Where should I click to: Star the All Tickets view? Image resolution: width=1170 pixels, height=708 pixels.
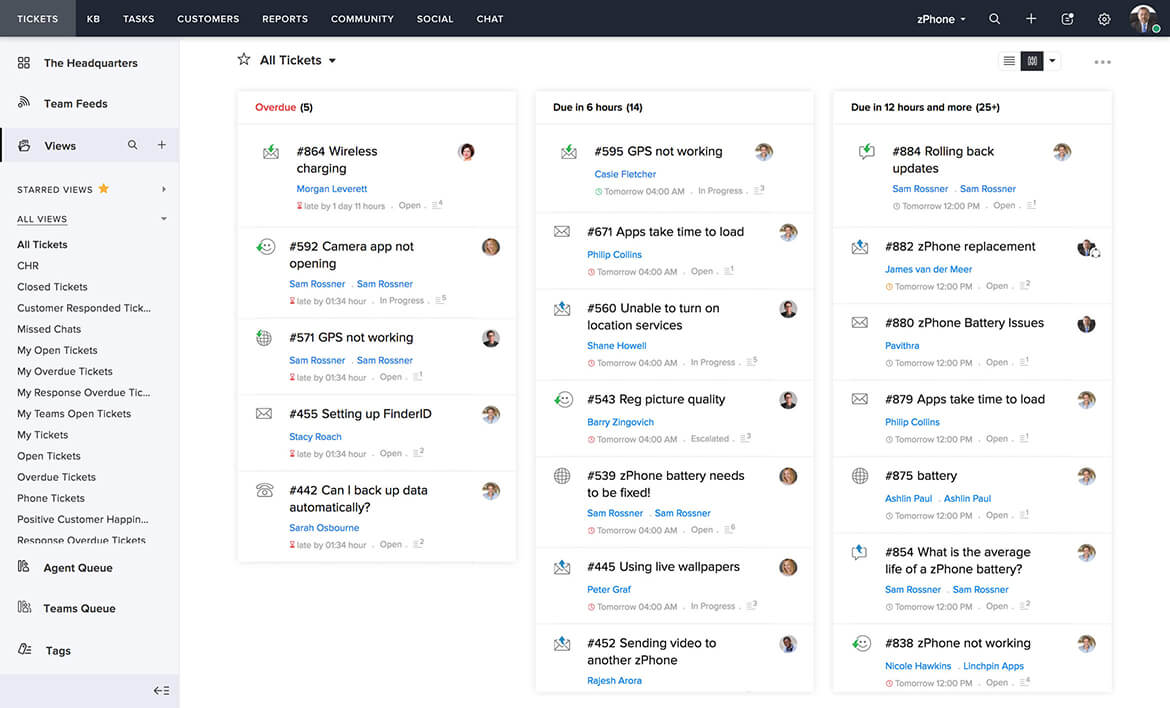243,60
